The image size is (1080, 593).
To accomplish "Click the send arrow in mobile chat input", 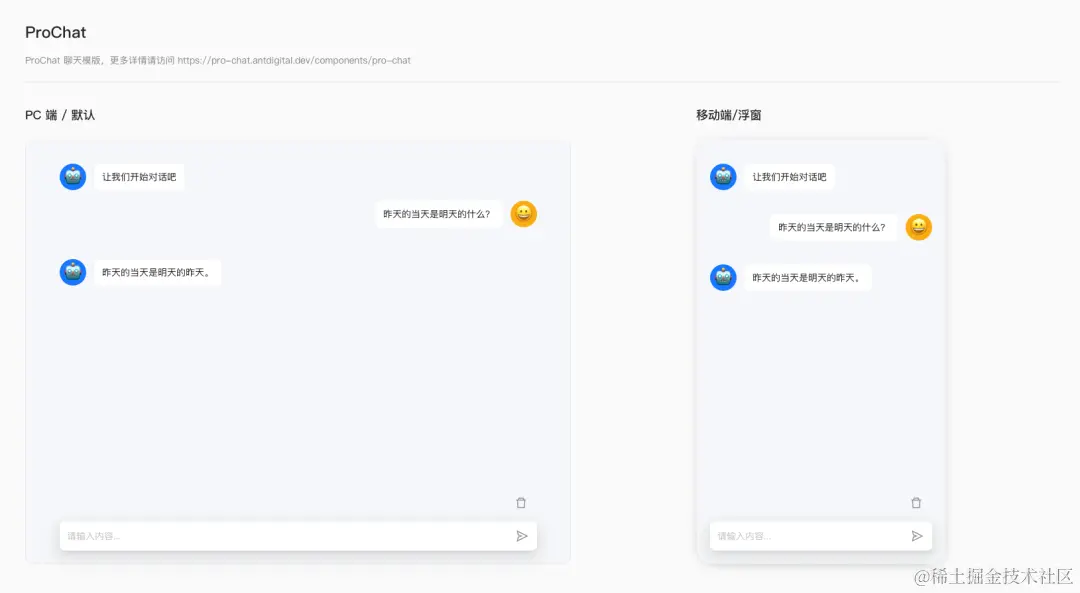I will (917, 536).
